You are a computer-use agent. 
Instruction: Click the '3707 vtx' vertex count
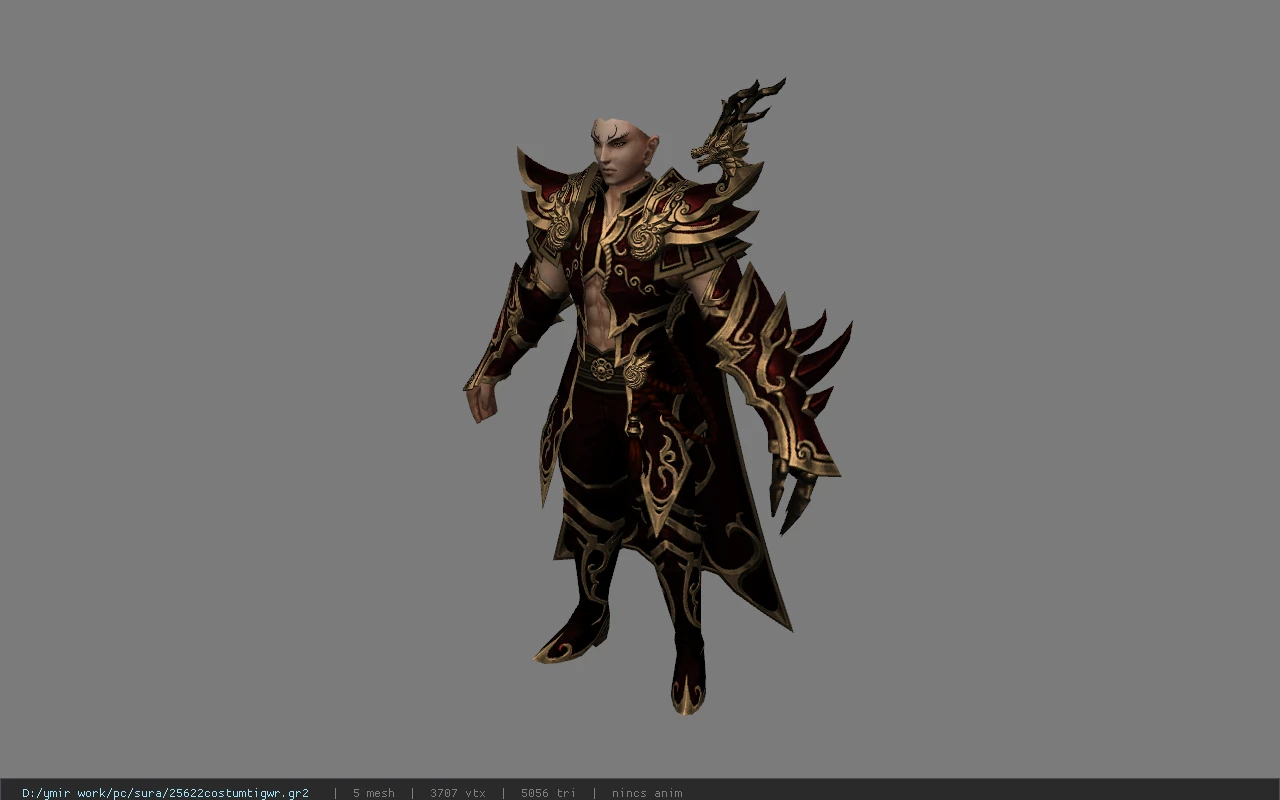pyautogui.click(x=458, y=793)
